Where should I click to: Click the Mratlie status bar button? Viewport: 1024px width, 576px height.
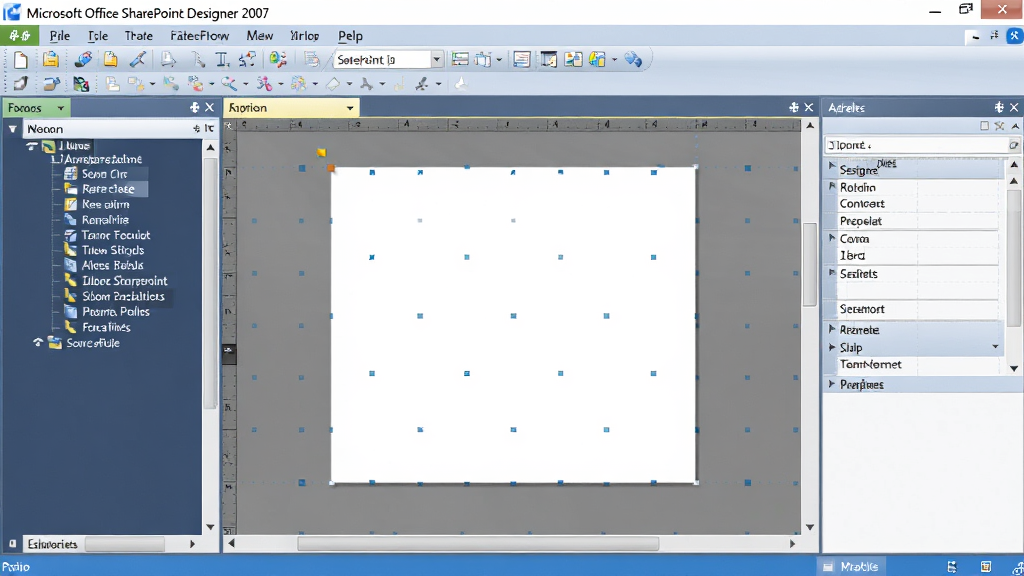tap(851, 567)
